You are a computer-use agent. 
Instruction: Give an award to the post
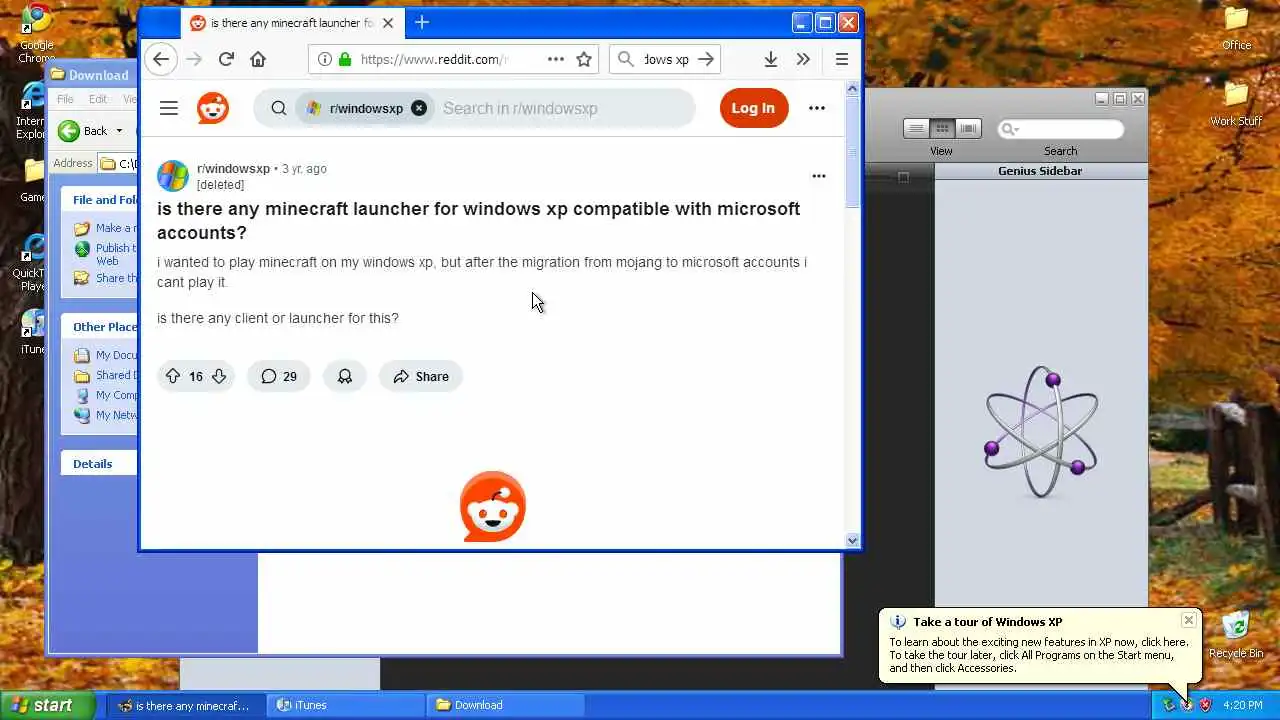click(x=345, y=376)
